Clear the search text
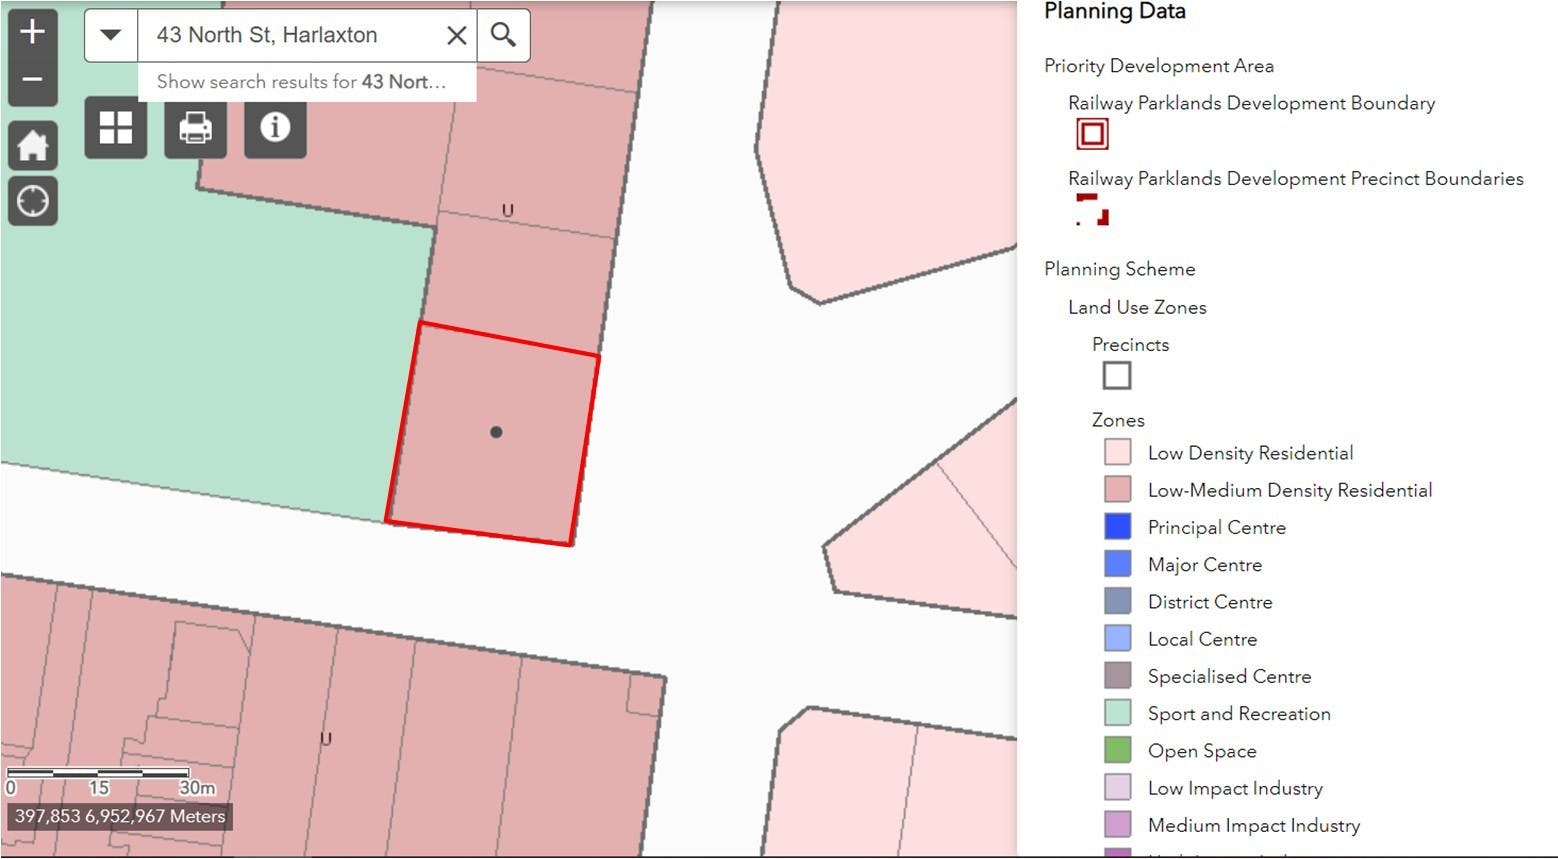The height and width of the screenshot is (859, 1558). [x=456, y=35]
